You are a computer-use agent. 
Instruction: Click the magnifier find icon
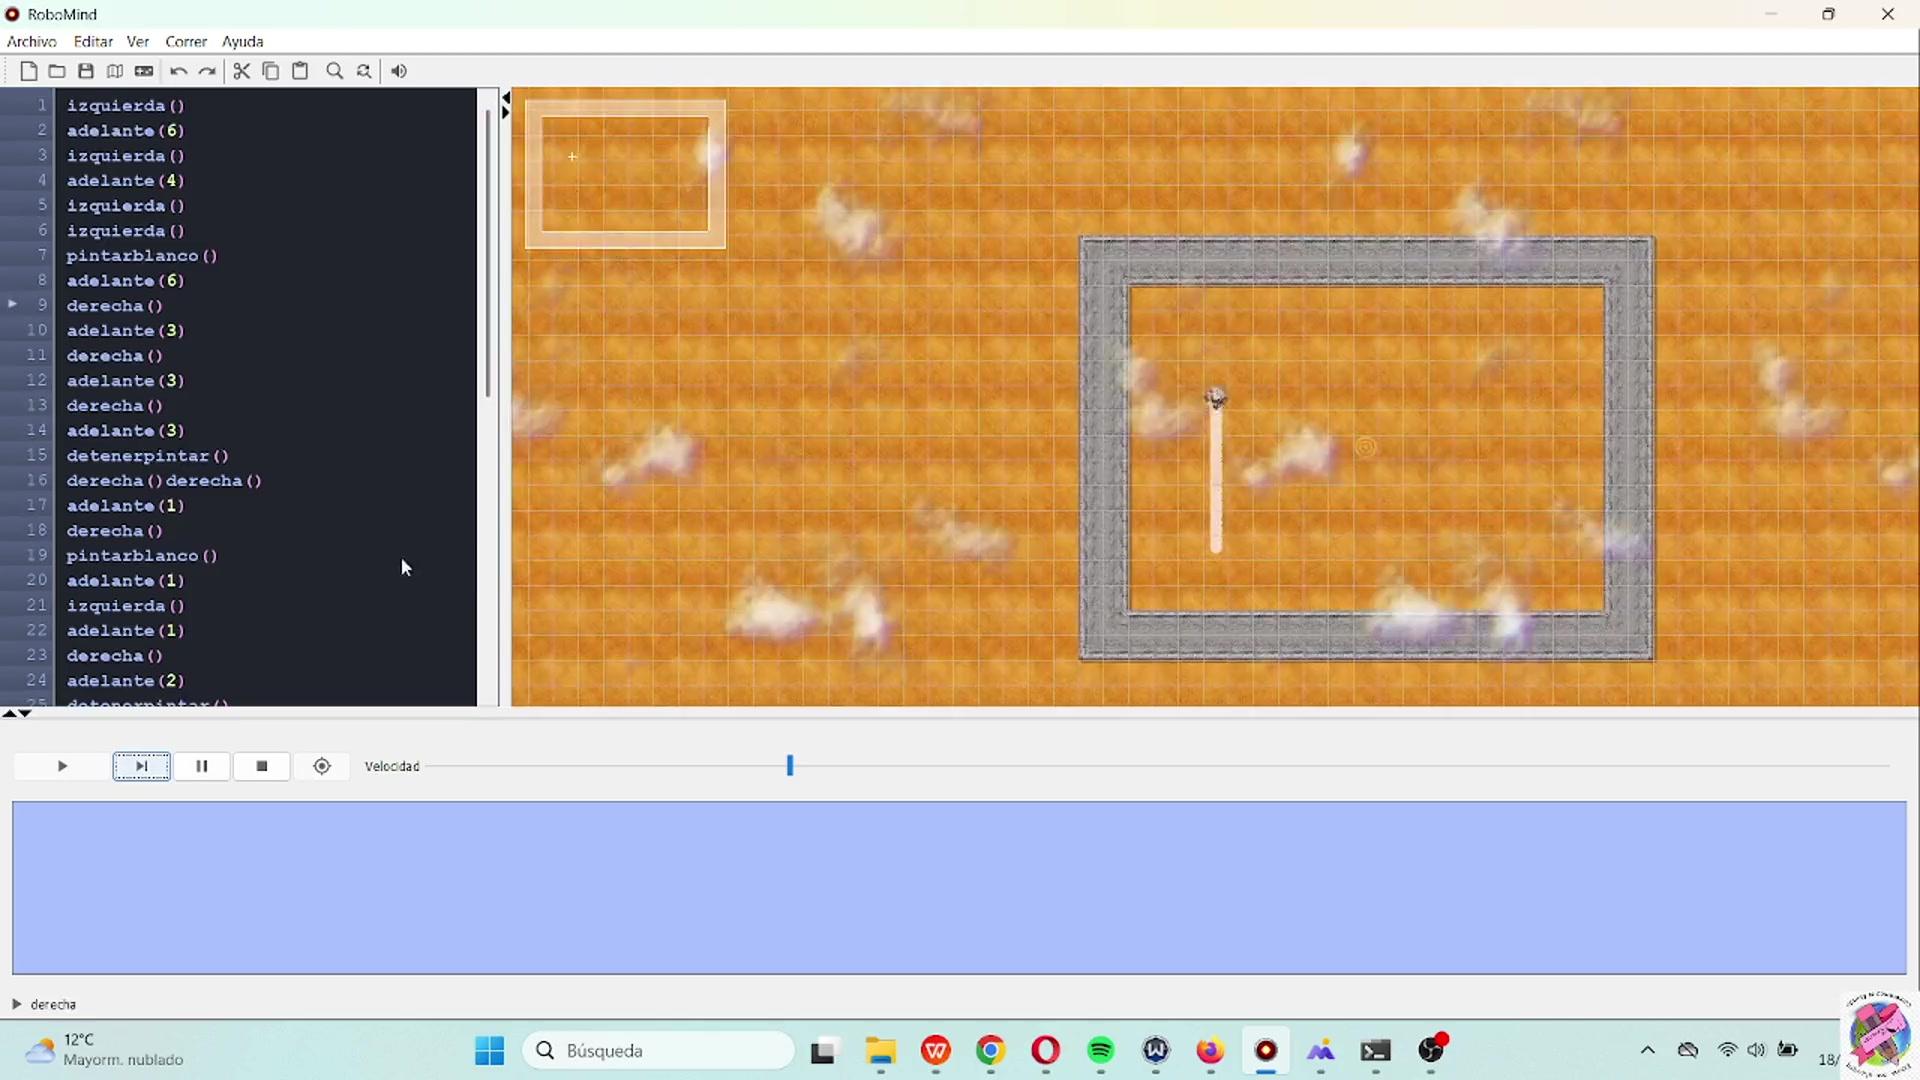(335, 71)
